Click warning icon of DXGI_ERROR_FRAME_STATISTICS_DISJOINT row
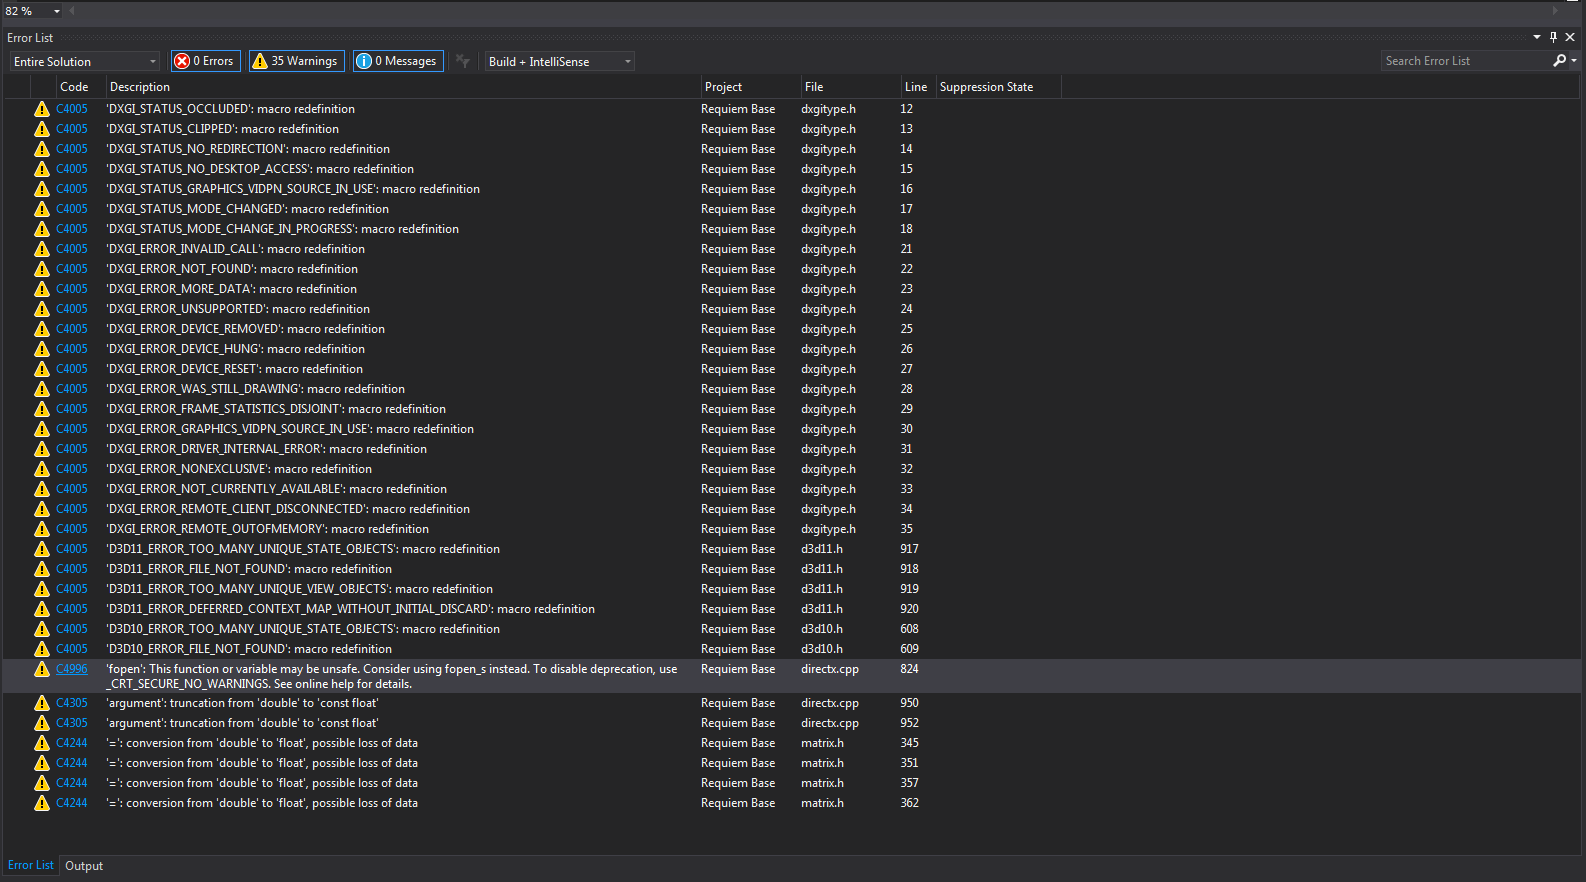Image resolution: width=1586 pixels, height=882 pixels. [x=42, y=409]
